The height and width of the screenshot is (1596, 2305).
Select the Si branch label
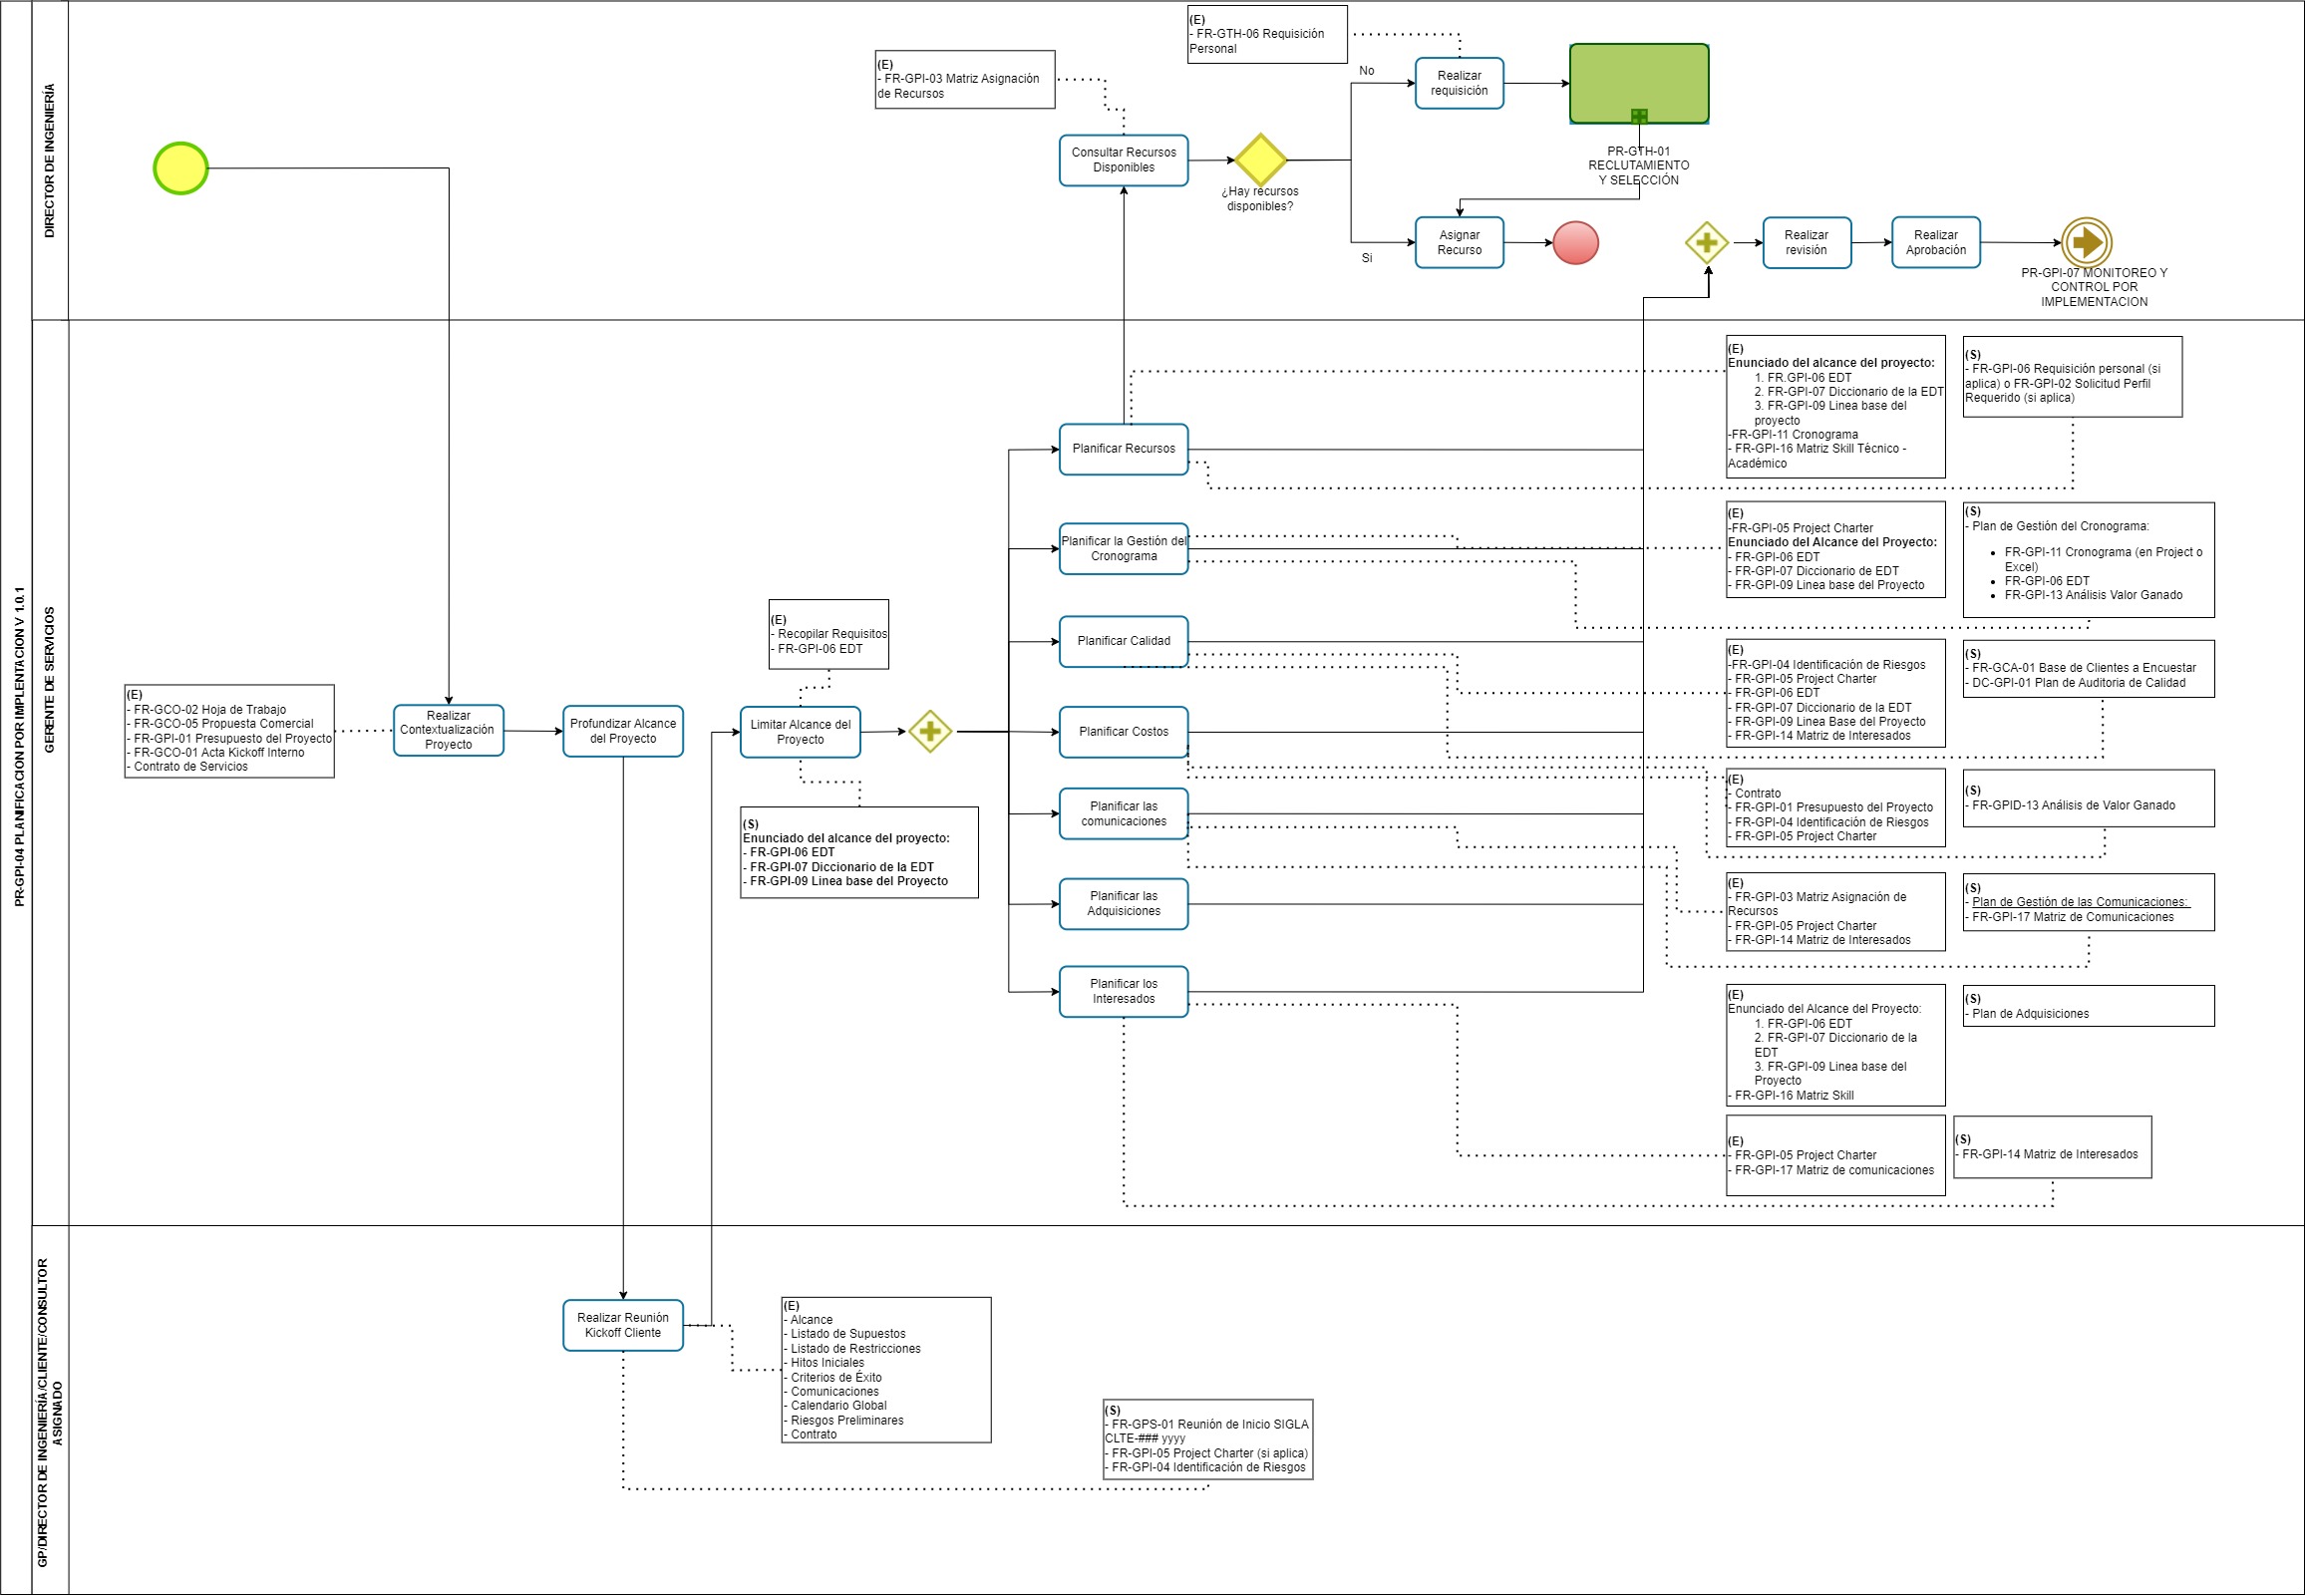pos(1367,258)
